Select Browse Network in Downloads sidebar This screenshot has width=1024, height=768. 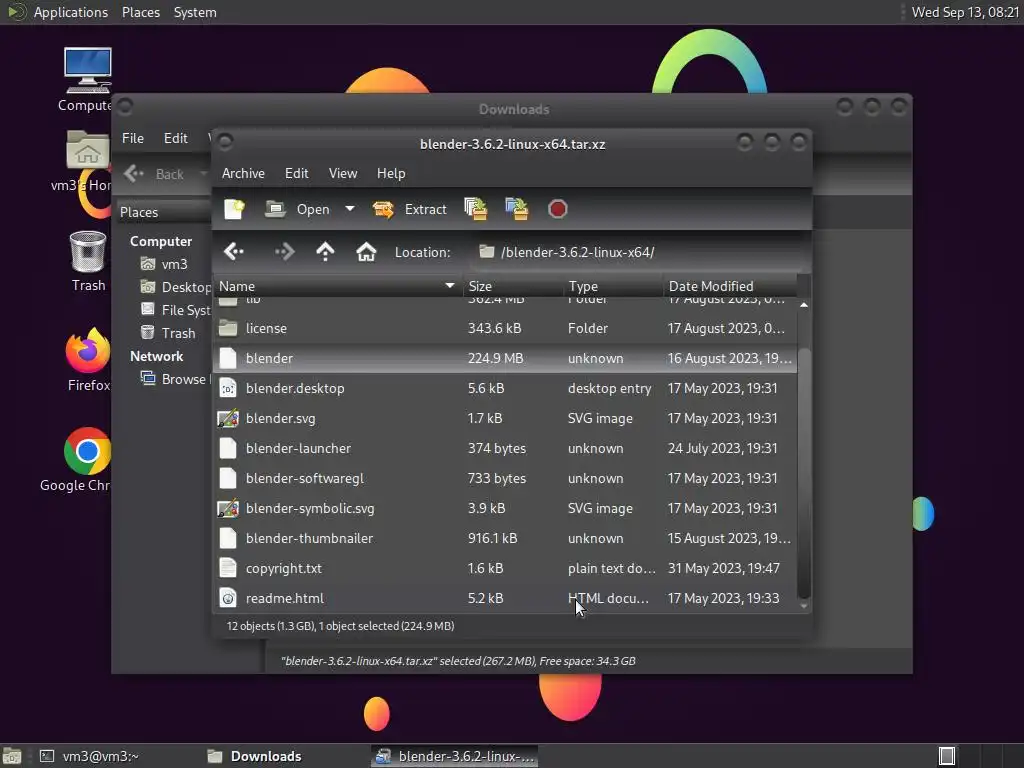click(x=175, y=379)
